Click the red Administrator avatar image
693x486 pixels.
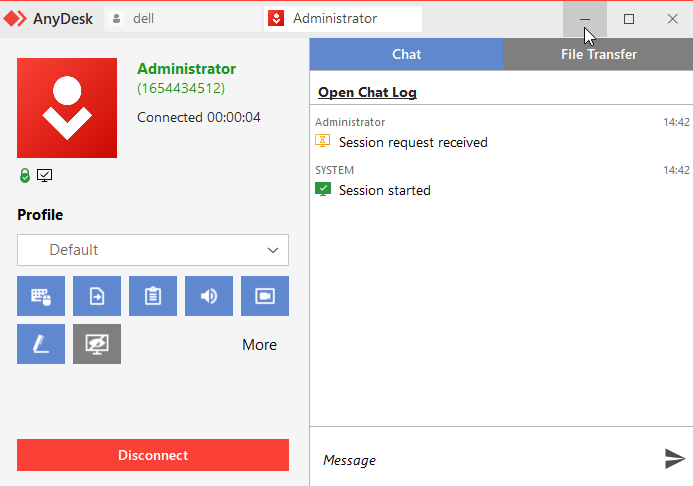point(67,108)
